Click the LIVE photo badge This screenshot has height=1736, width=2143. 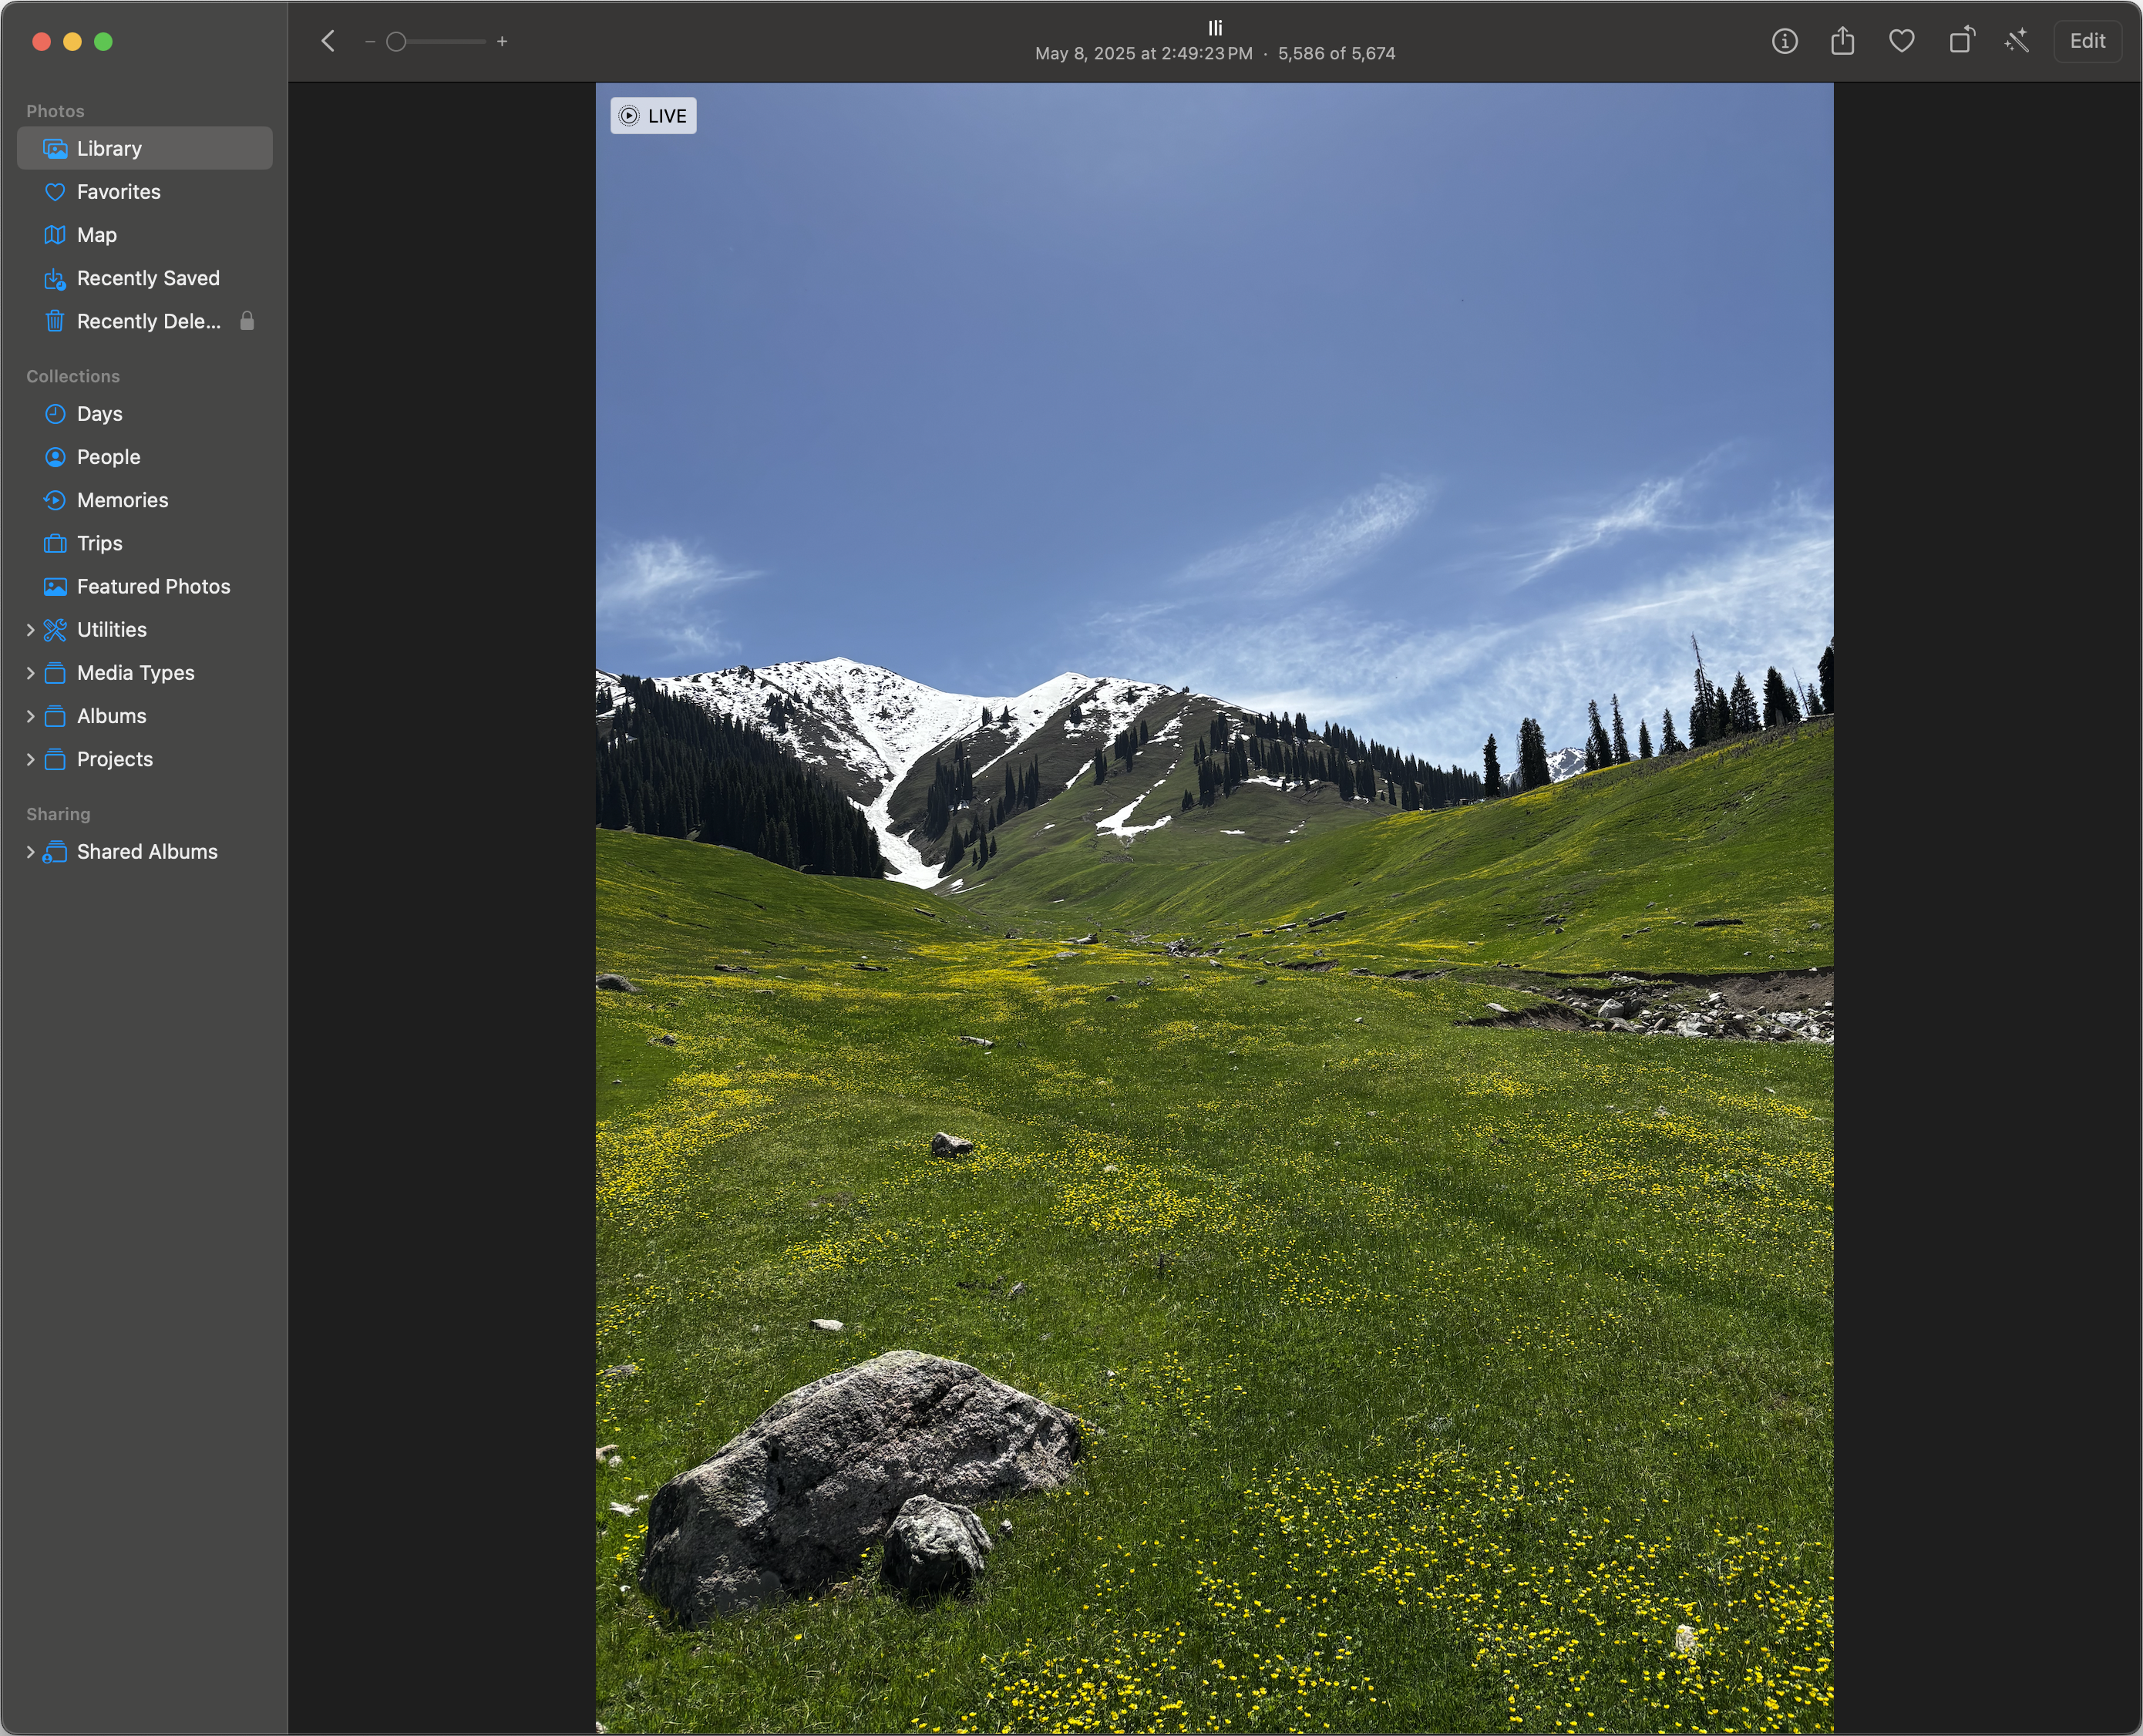[x=653, y=116]
